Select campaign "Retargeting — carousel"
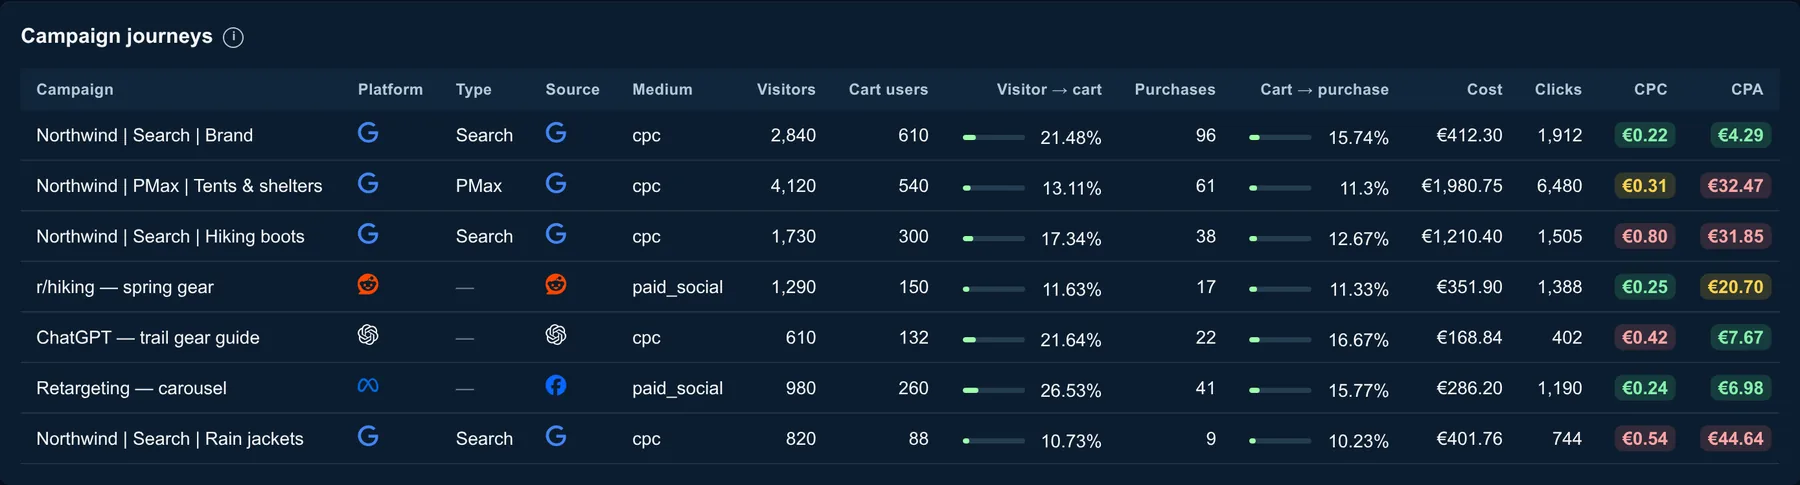The height and width of the screenshot is (485, 1800). pyautogui.click(x=131, y=388)
